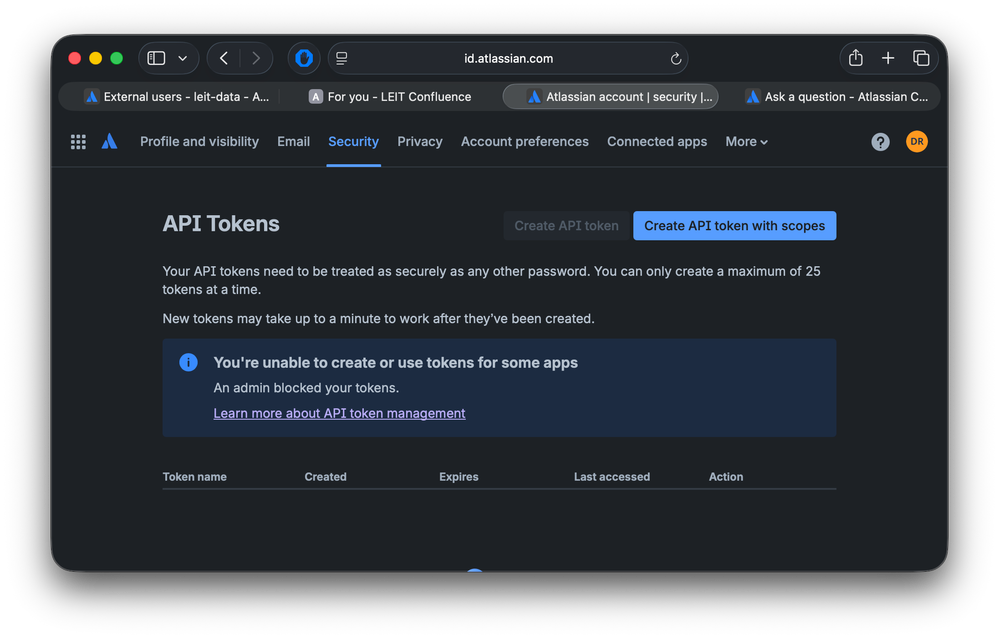
Task: Open a new tab with the plus icon
Action: coord(888,58)
